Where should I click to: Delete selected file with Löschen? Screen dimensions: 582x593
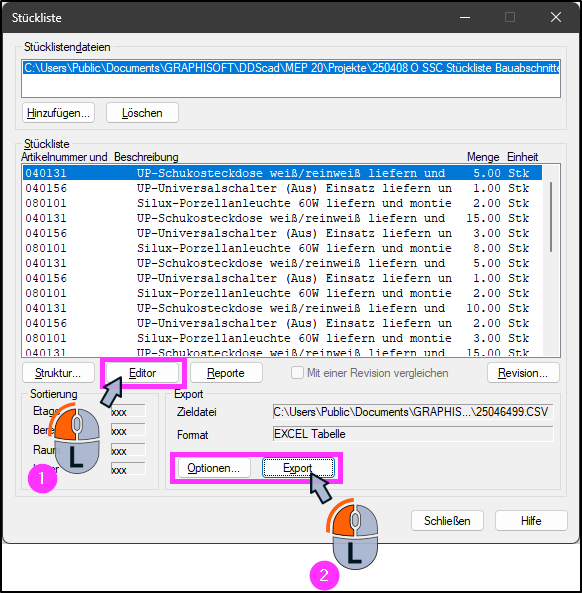click(x=142, y=113)
